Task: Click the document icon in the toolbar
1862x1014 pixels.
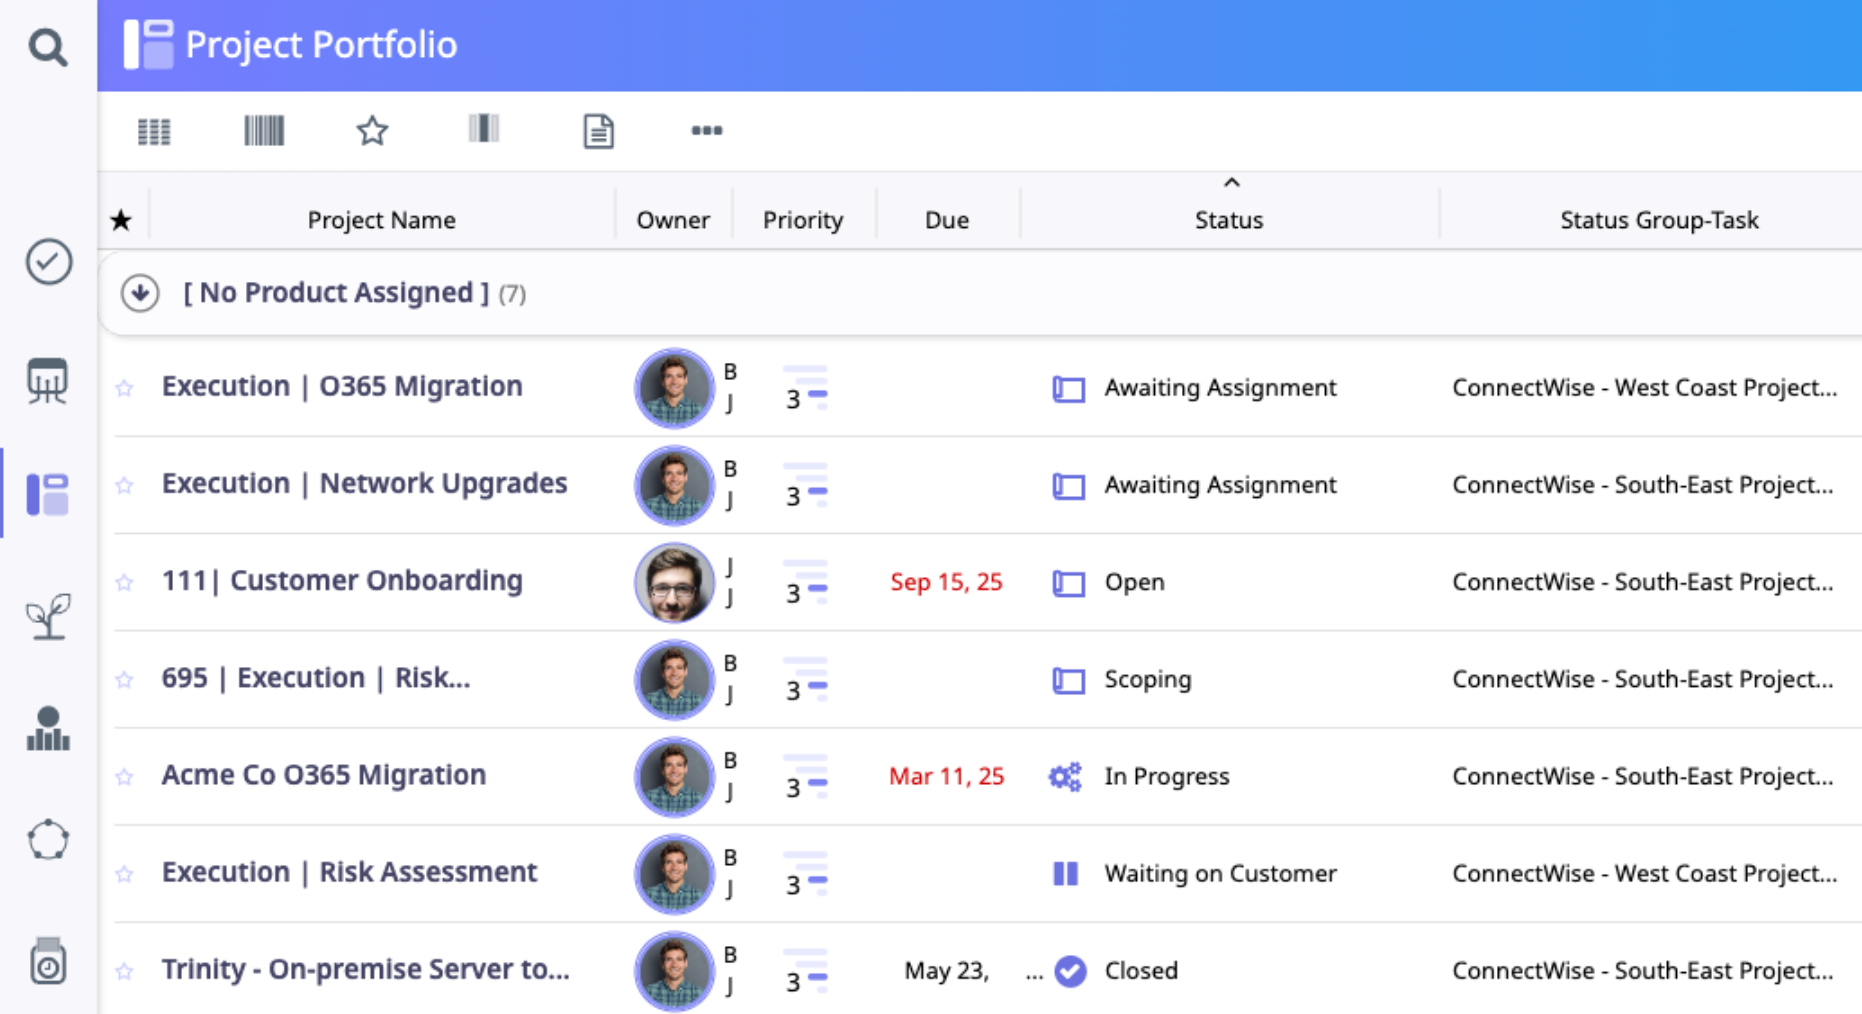Action: 598,131
